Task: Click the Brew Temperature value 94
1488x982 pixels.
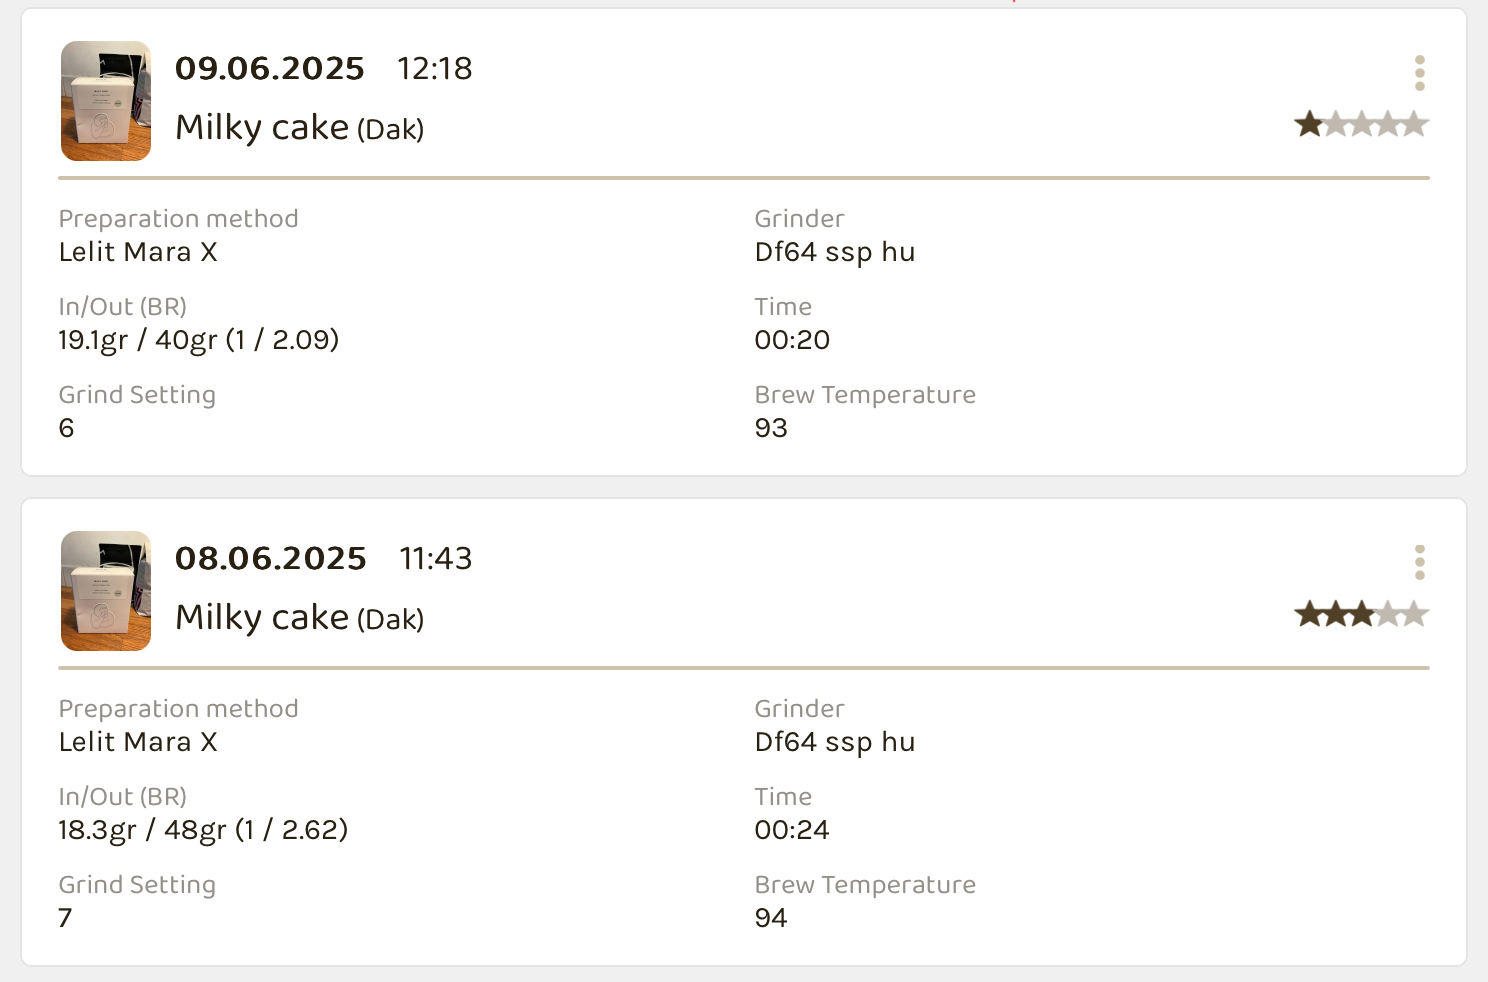Action: [x=771, y=918]
